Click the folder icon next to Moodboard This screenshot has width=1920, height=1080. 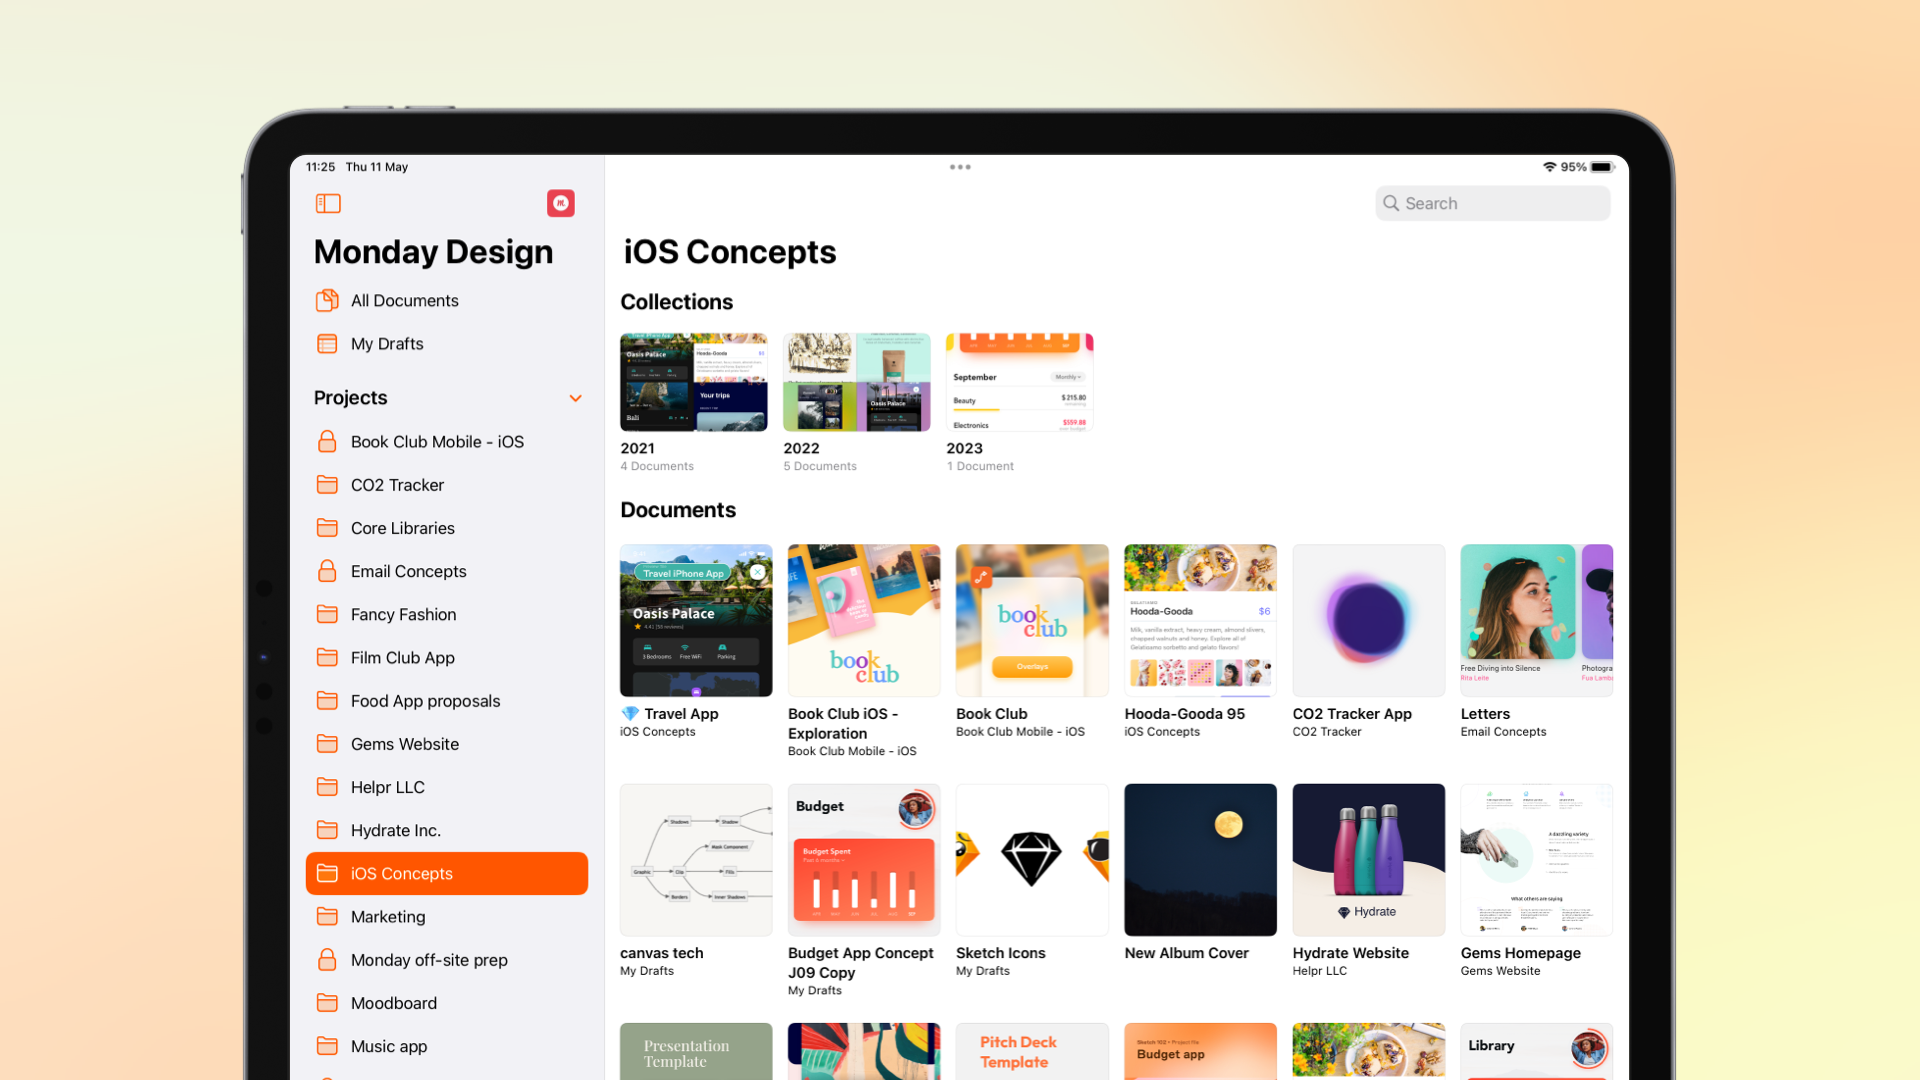328,1002
